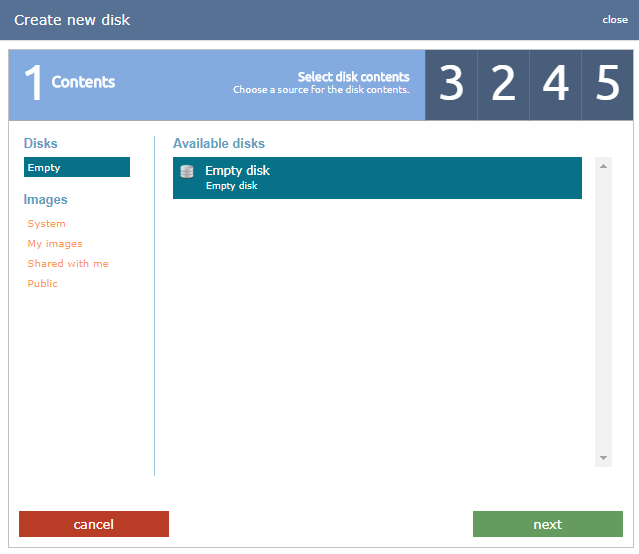The height and width of the screenshot is (554, 639).
Task: Proceed with the green next button
Action: (x=547, y=524)
